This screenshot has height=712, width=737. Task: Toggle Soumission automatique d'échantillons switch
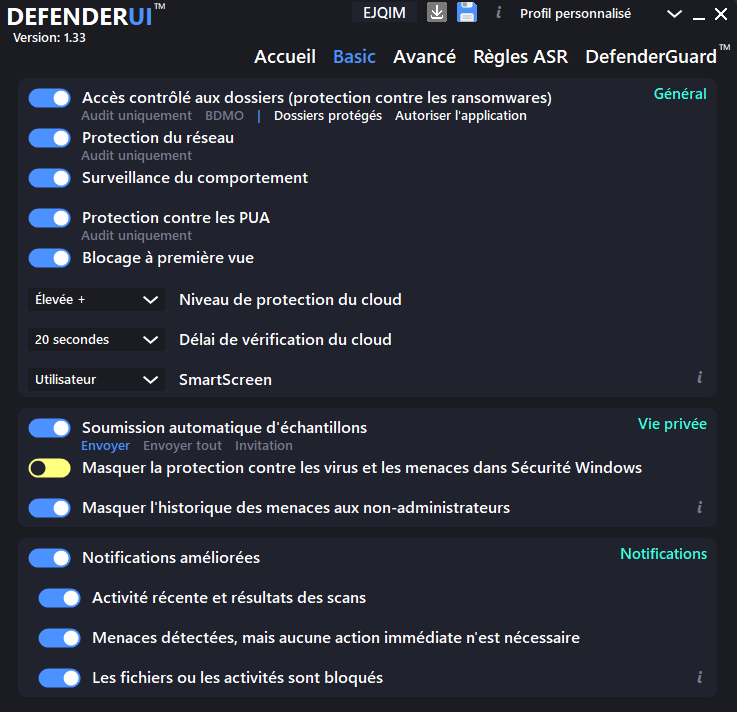click(49, 428)
